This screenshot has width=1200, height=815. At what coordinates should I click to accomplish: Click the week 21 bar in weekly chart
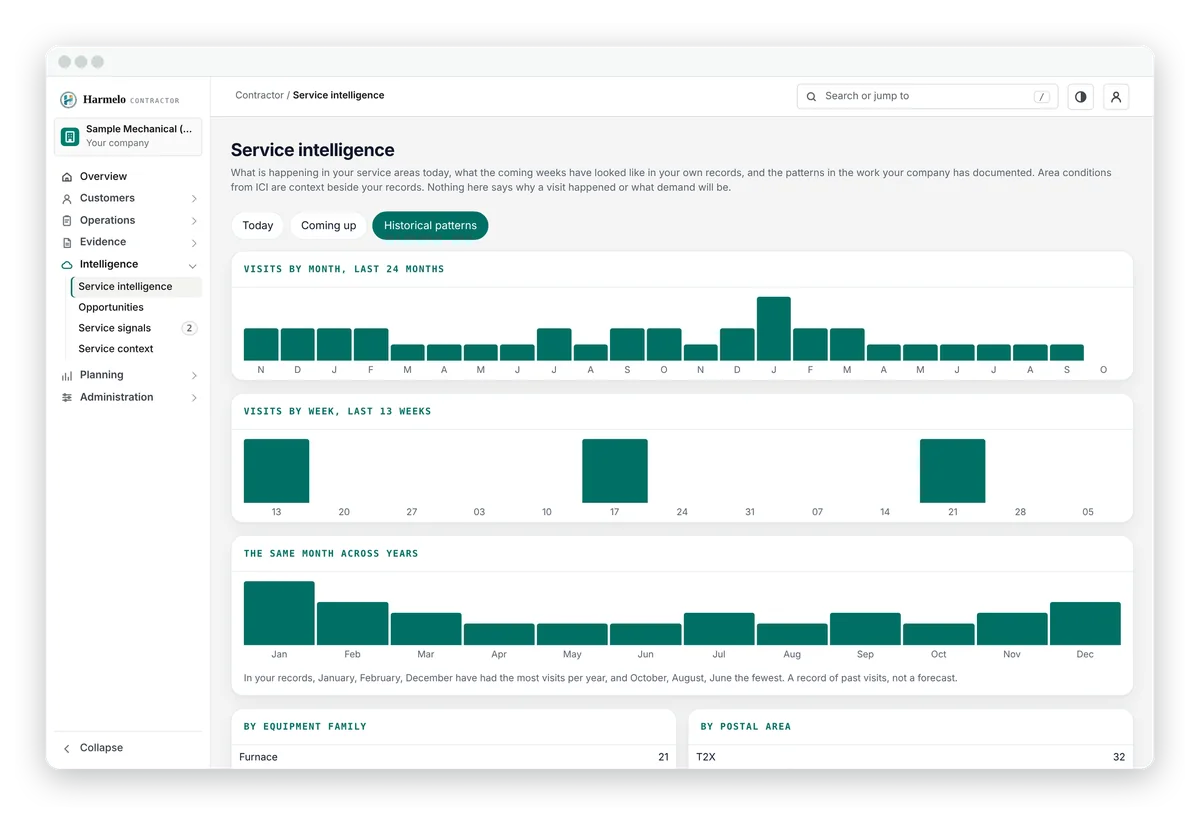tap(953, 471)
